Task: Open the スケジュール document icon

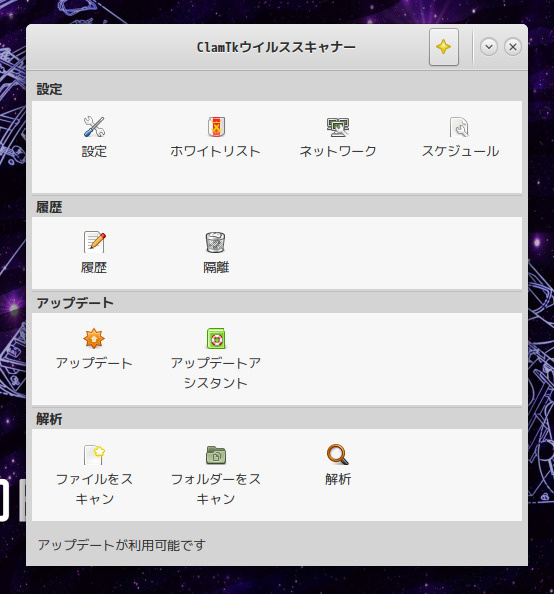Action: point(459,127)
